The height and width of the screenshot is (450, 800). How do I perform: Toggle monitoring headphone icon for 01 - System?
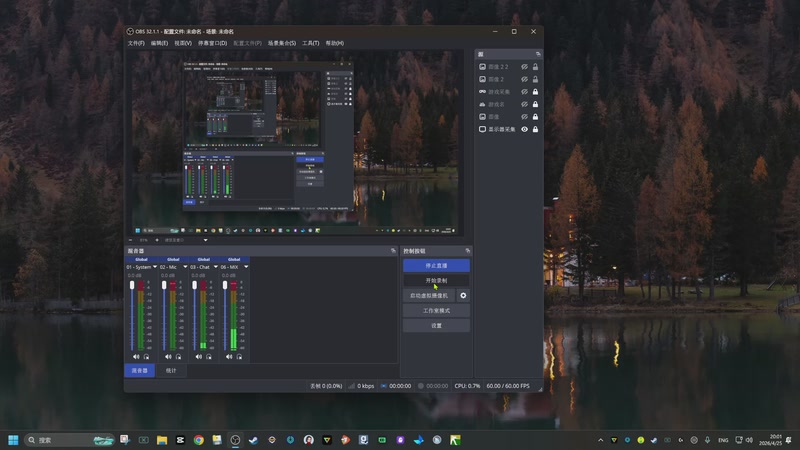pyautogui.click(x=146, y=357)
